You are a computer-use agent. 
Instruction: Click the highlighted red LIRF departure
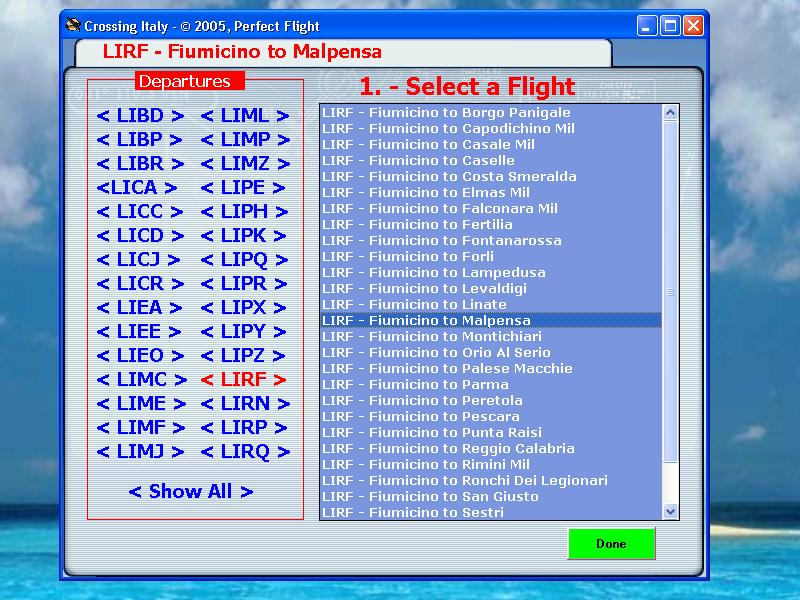pyautogui.click(x=243, y=379)
